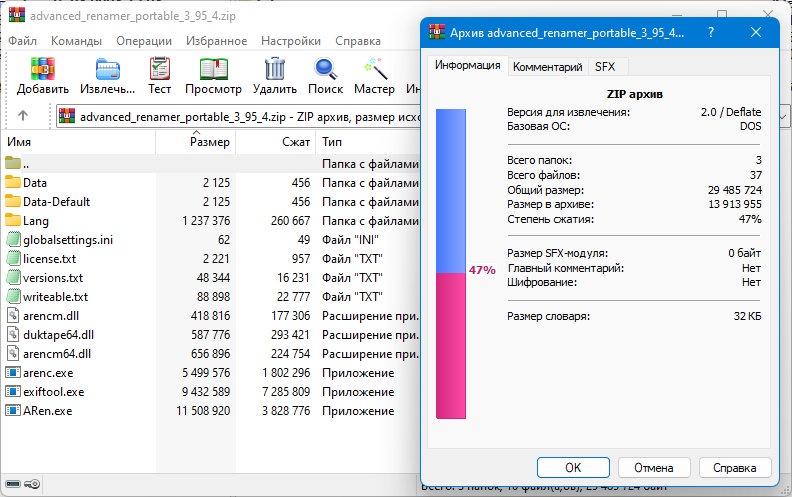Click the arenc.exe application icon
This screenshot has width=792, height=497.
(x=13, y=373)
